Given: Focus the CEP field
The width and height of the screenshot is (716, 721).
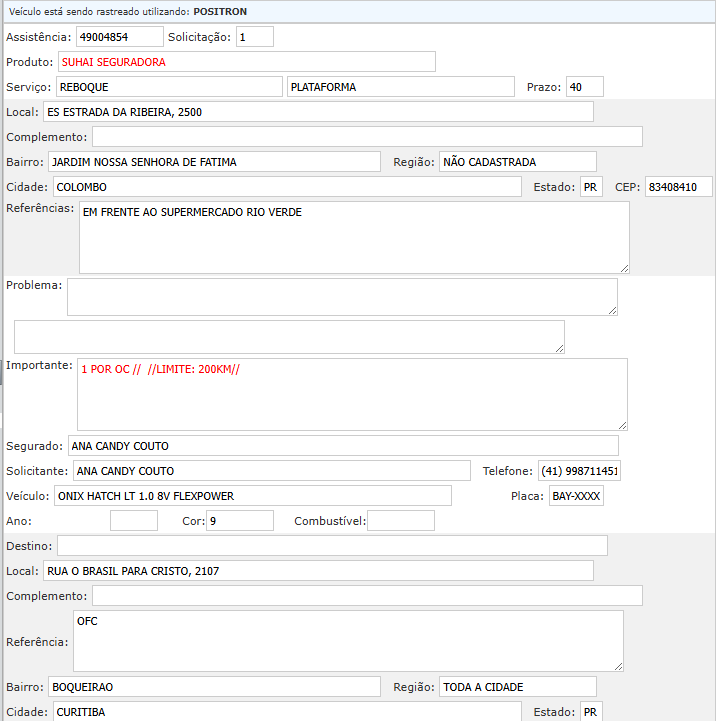Looking at the screenshot, I should [679, 187].
